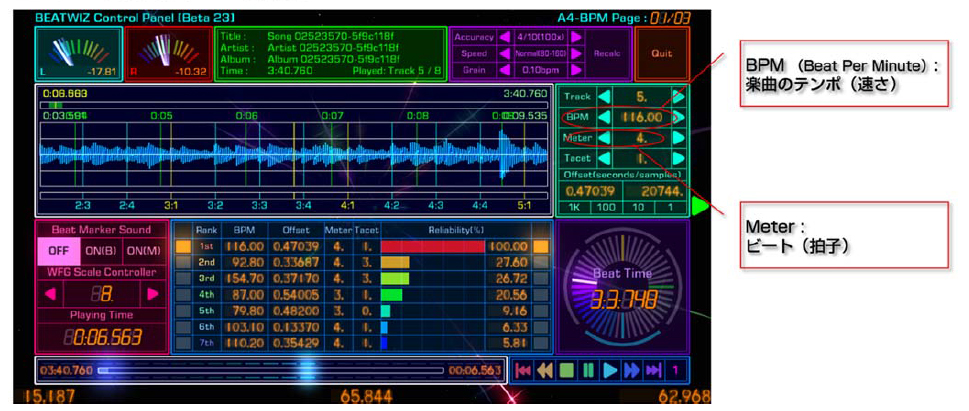Tick the box after the 20.56 reliability value

coord(541,295)
